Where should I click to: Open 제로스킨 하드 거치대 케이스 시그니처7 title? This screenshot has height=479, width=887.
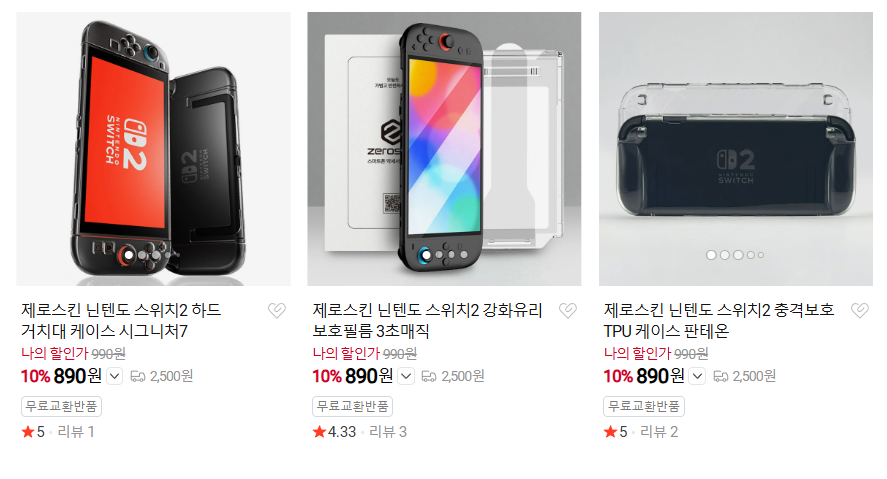click(x=121, y=320)
